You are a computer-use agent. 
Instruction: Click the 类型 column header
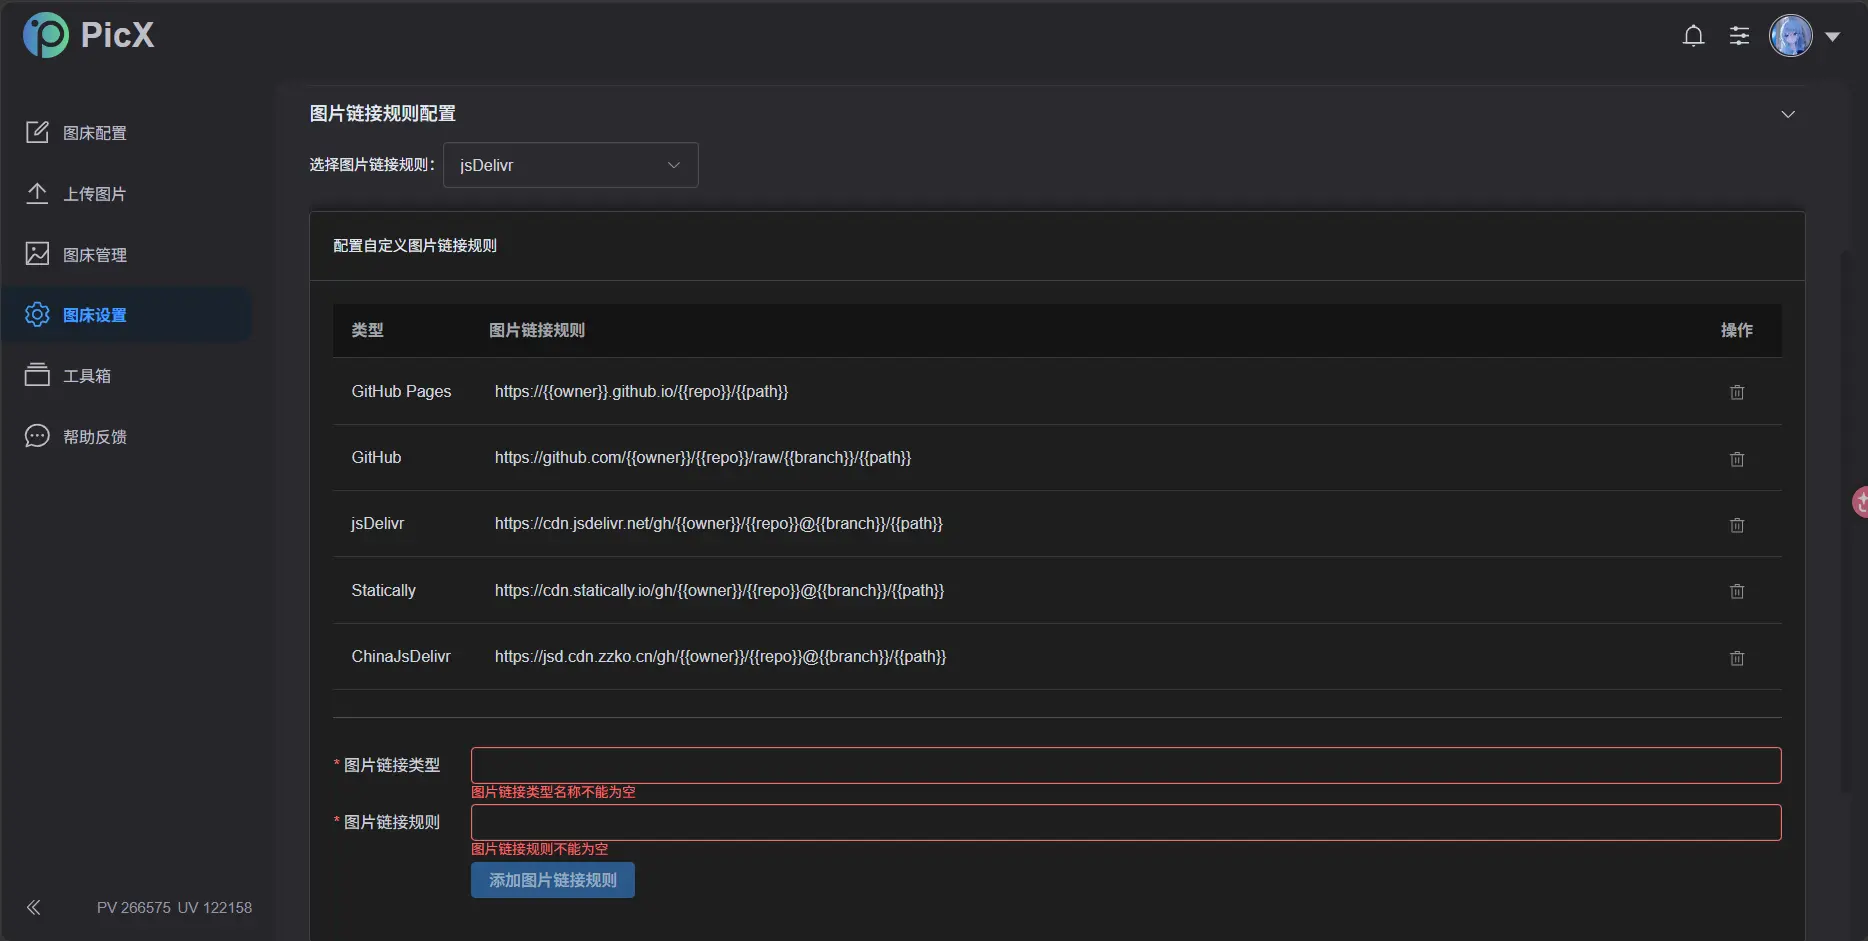367,330
